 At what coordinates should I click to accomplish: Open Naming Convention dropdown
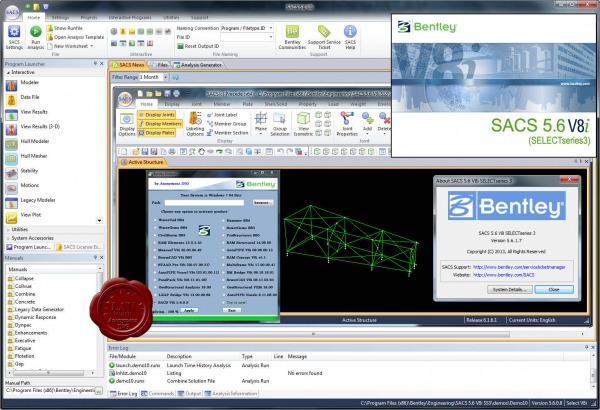pos(271,28)
